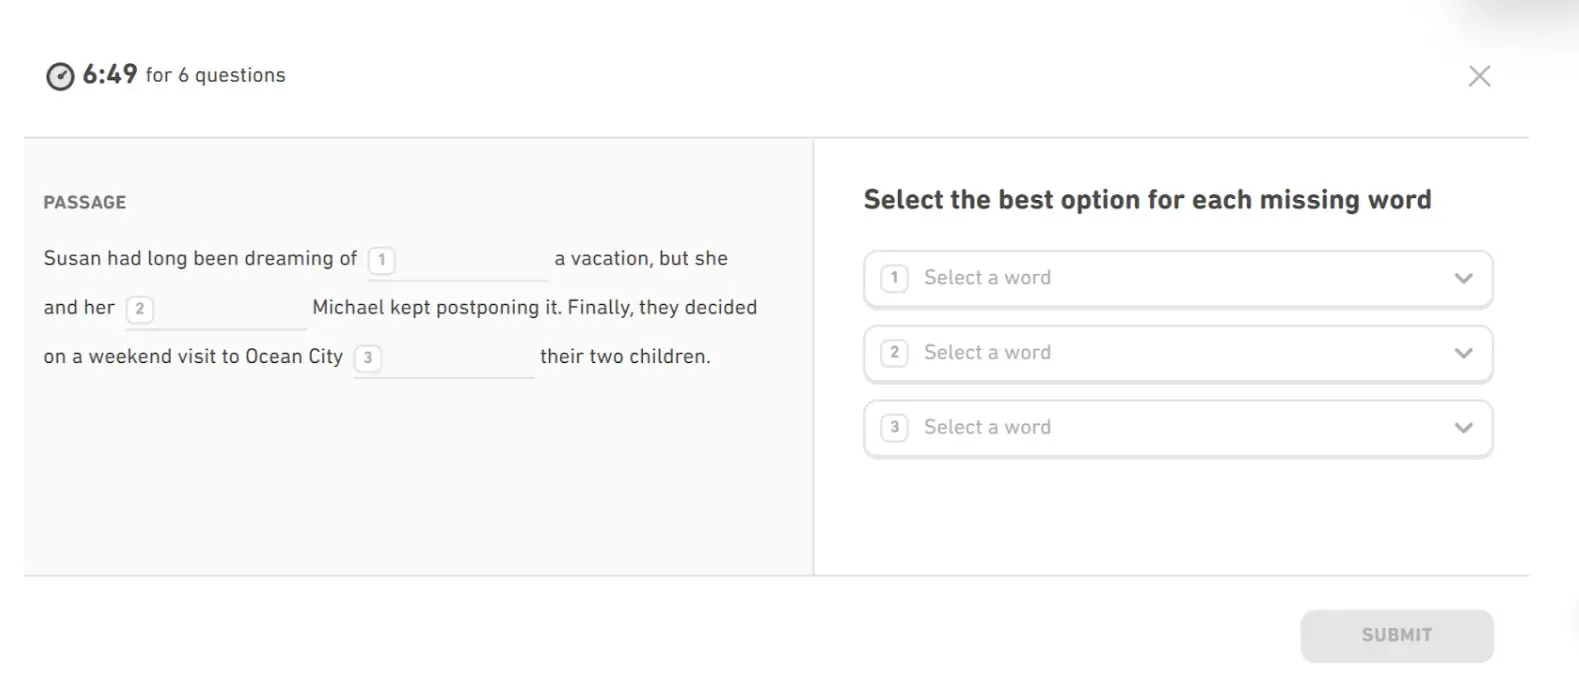This screenshot has width=1579, height=687.
Task: Click the number 1 badge in the passage
Action: click(x=381, y=260)
